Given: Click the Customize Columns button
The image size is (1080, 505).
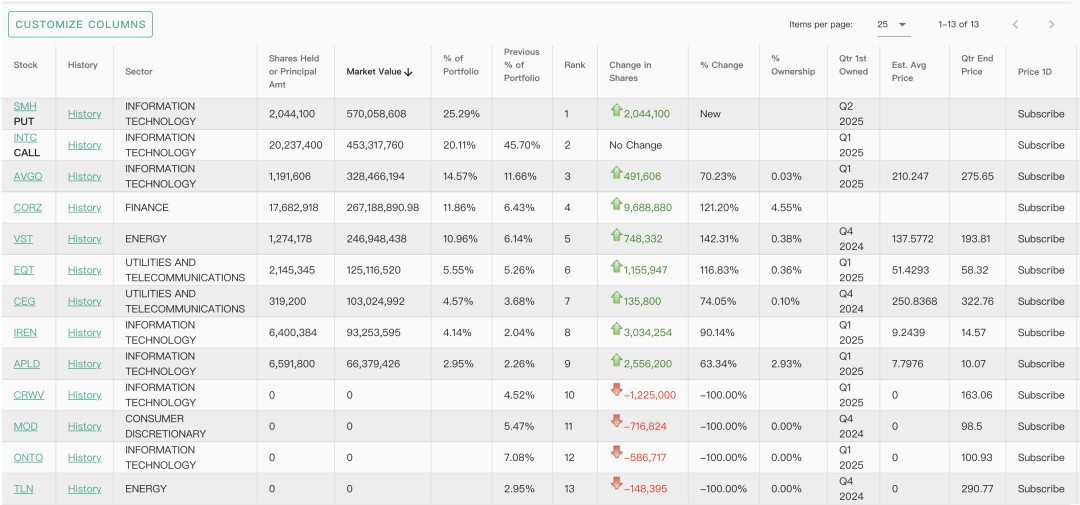Looking at the screenshot, I should [80, 24].
